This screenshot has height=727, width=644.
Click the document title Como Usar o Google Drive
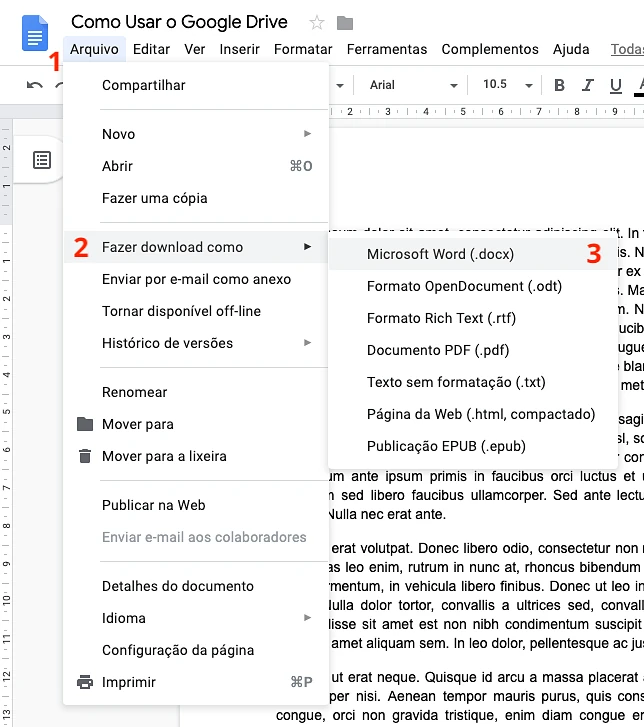179,22
